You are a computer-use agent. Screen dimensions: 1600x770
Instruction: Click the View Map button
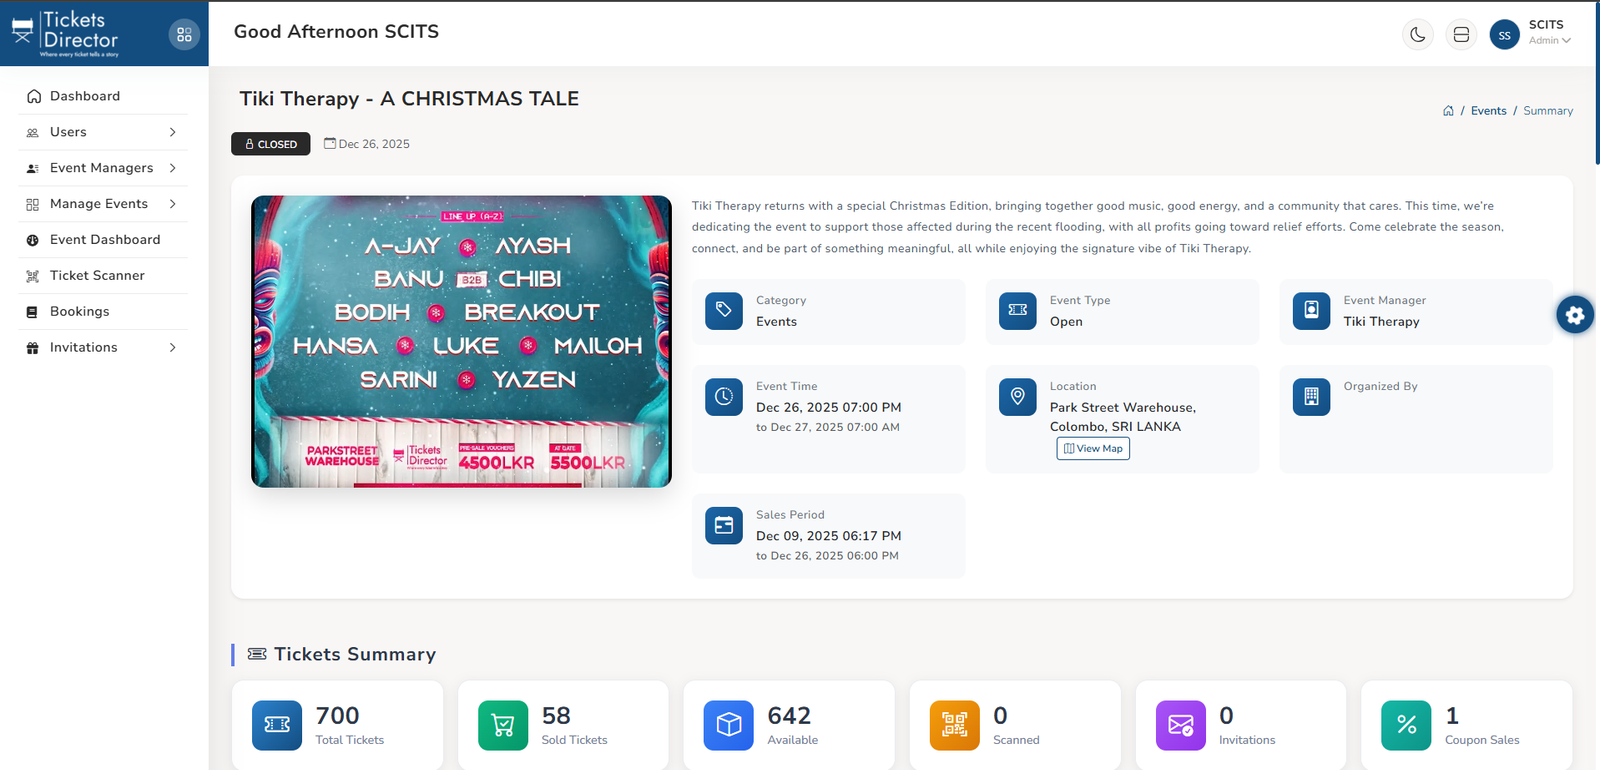tap(1093, 449)
